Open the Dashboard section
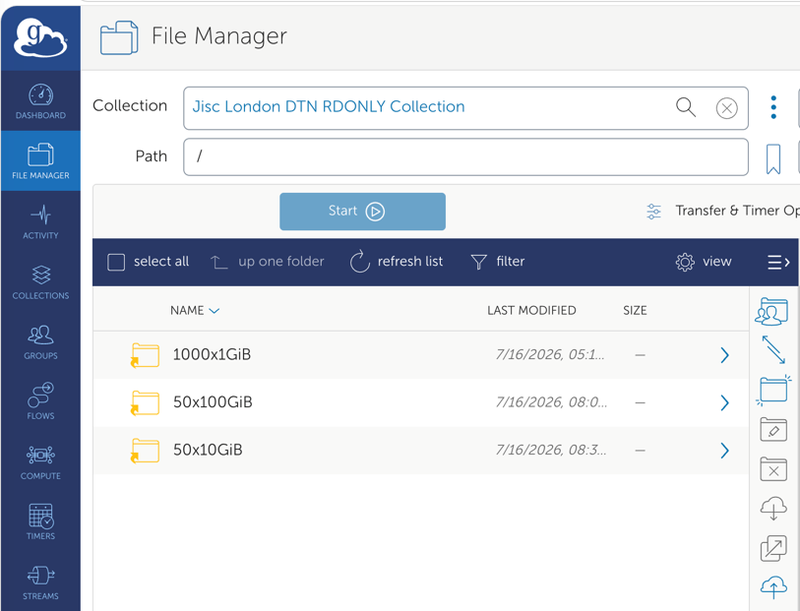The height and width of the screenshot is (611, 800). (x=40, y=101)
